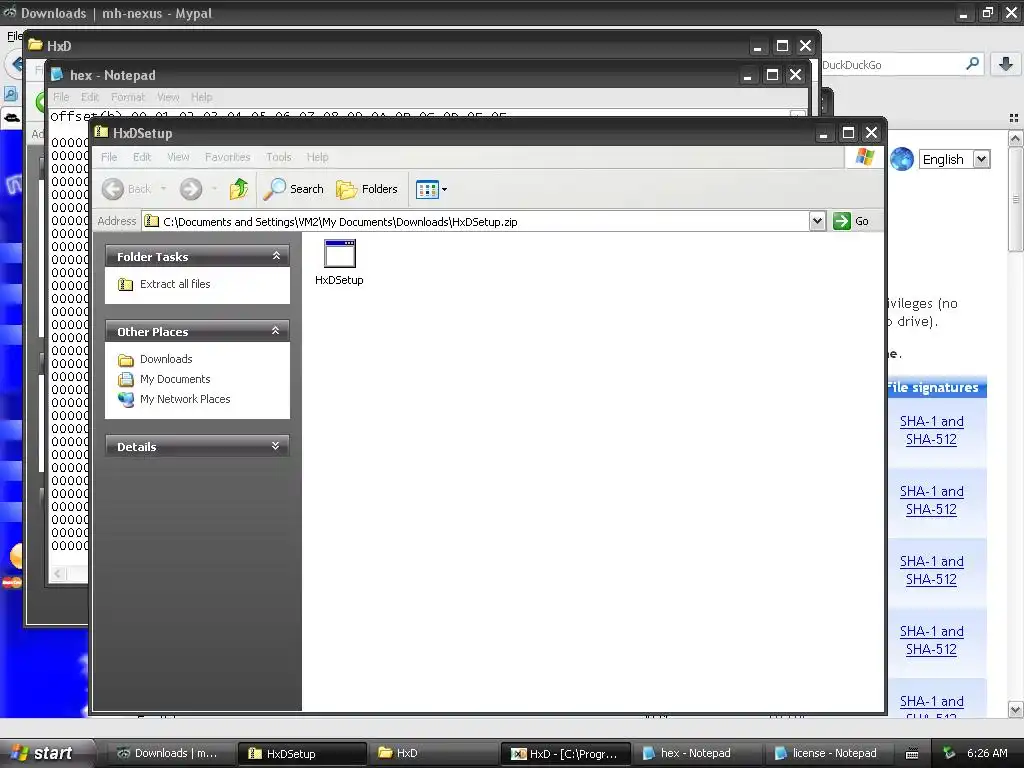Open My Network Places link
1024x768 pixels.
click(x=185, y=399)
